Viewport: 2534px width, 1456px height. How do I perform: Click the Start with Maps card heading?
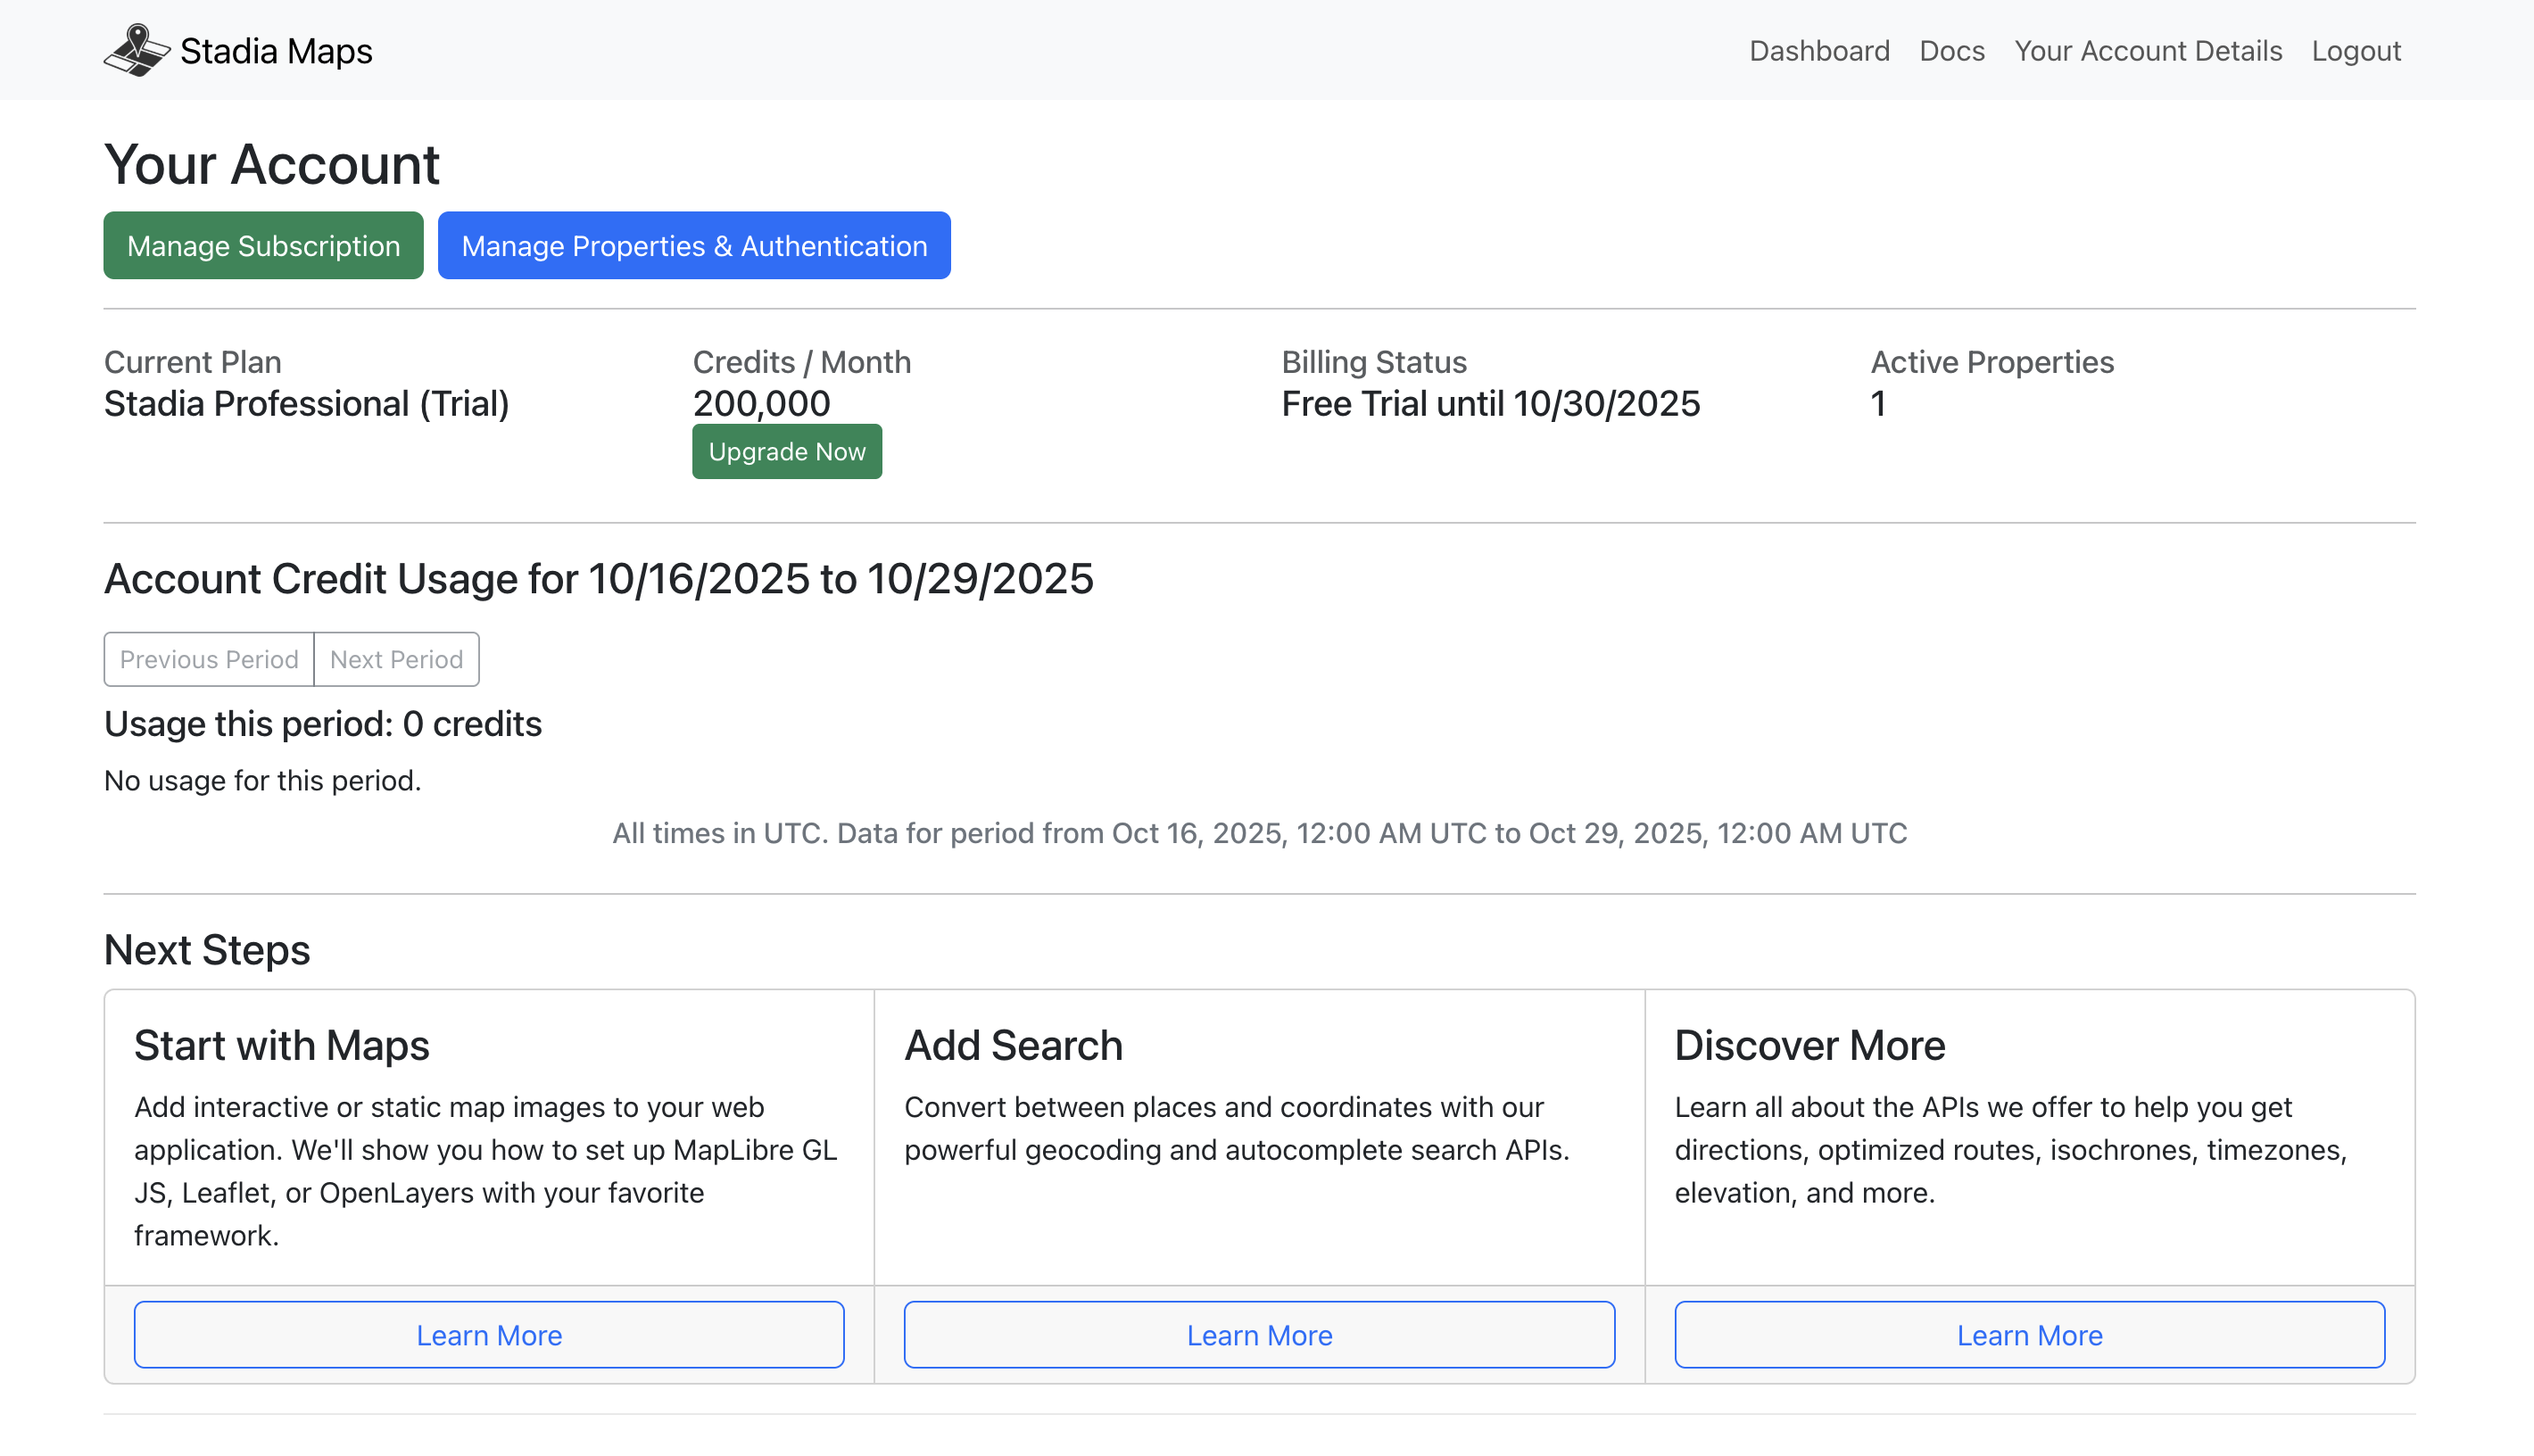pyautogui.click(x=282, y=1046)
